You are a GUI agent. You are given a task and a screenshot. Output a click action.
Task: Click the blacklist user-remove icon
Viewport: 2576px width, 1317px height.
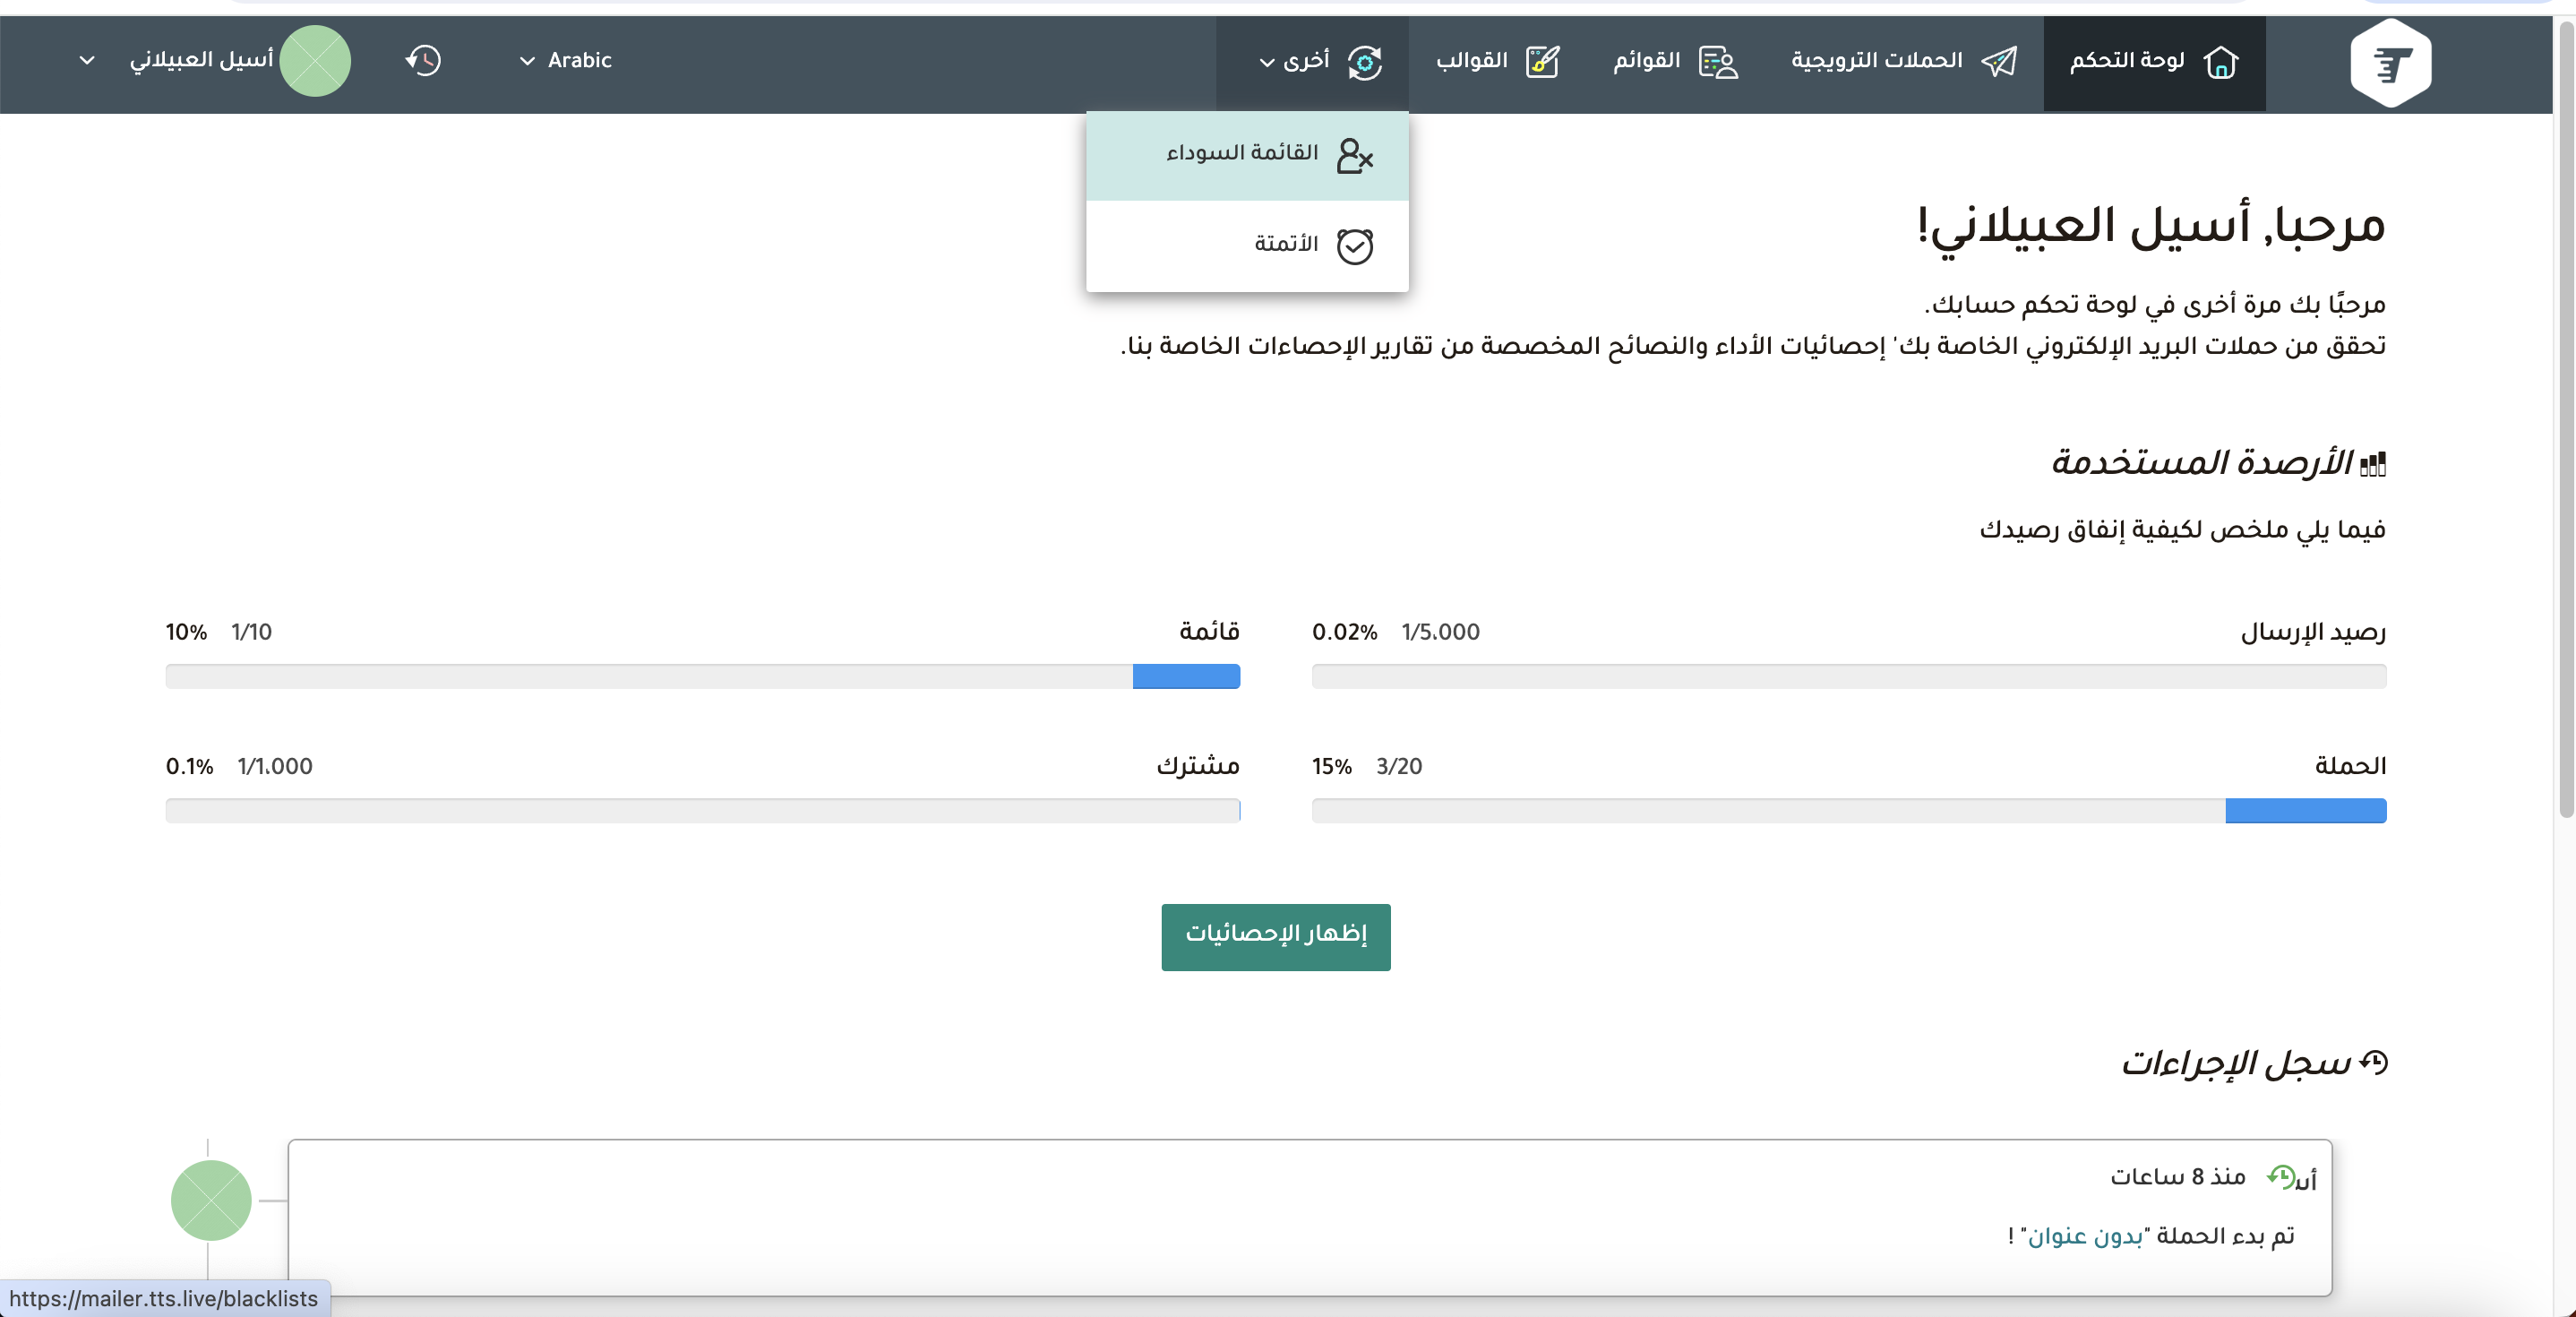pos(1354,156)
